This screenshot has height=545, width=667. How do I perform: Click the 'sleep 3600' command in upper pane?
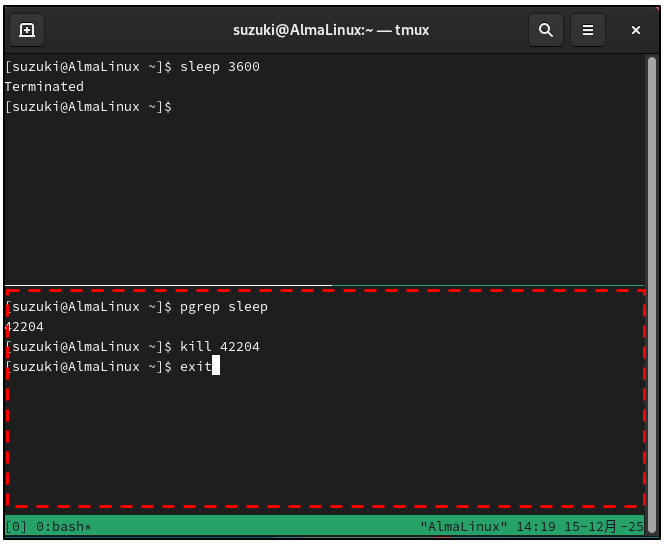pos(220,67)
